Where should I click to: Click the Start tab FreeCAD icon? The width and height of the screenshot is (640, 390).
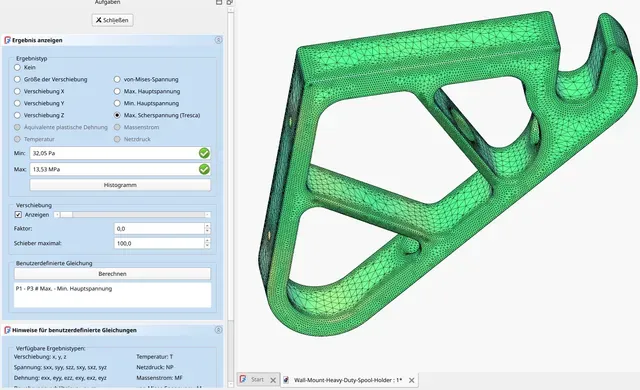243,379
